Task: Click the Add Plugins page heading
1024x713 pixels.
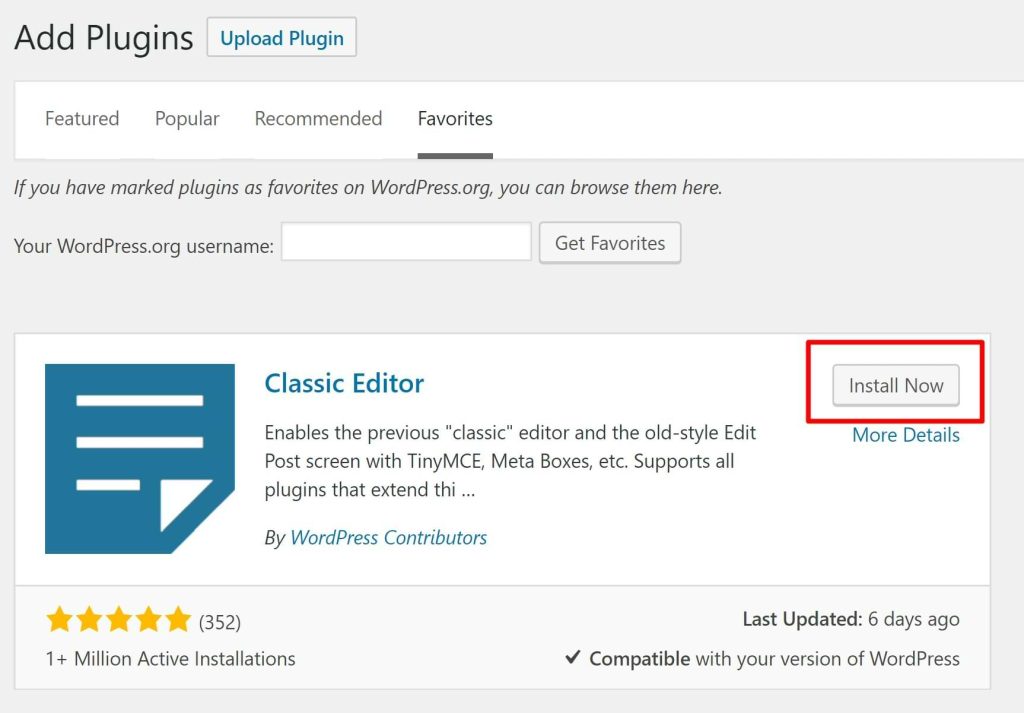Action: pyautogui.click(x=104, y=38)
